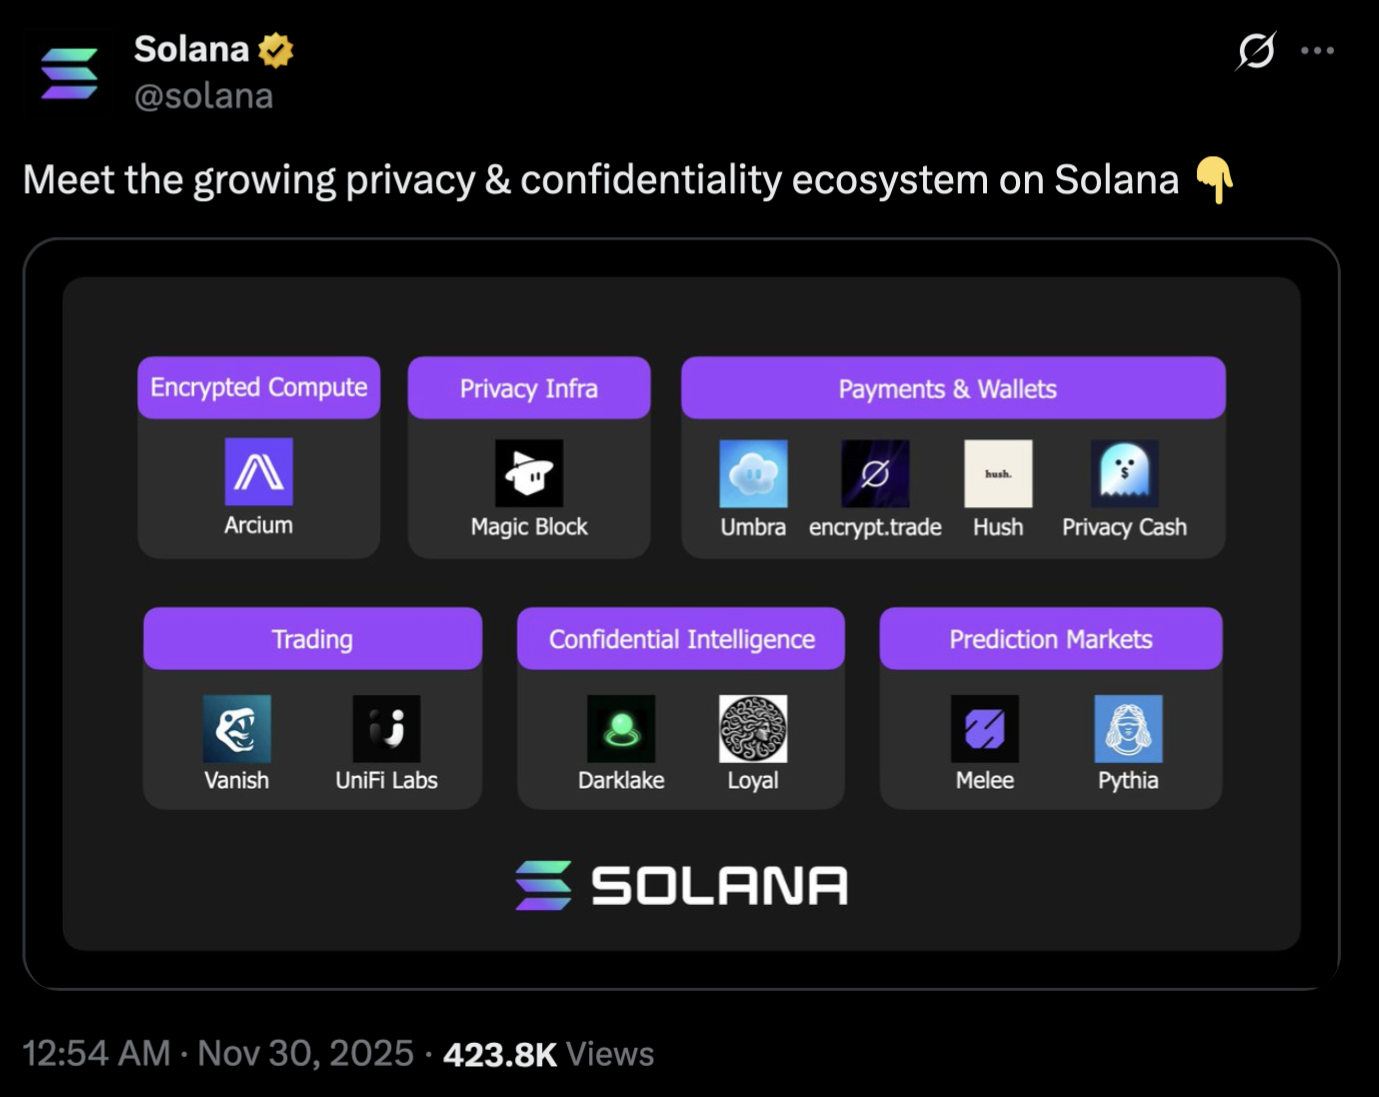Open the @solana handle link
The height and width of the screenshot is (1097, 1379).
[x=204, y=96]
